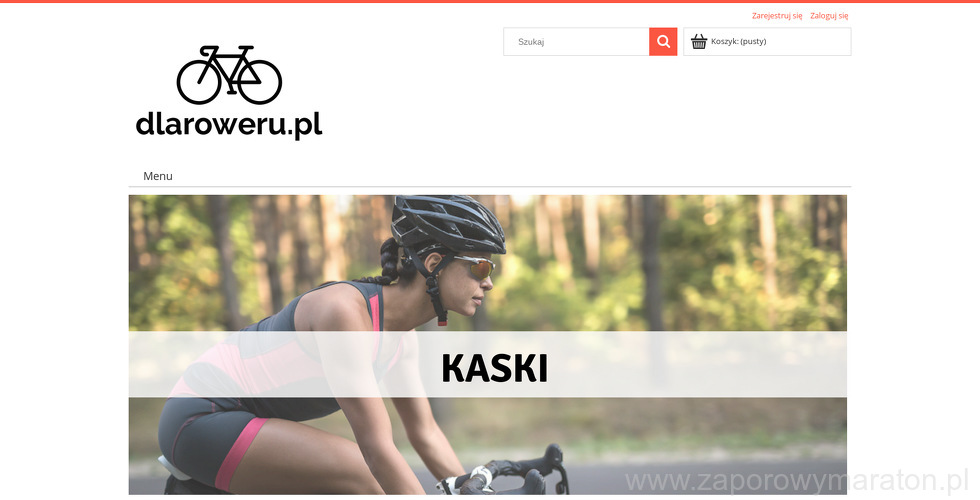Image resolution: width=980 pixels, height=500 pixels.
Task: Click the cyclist's orange sunglasses in banner
Action: [478, 268]
